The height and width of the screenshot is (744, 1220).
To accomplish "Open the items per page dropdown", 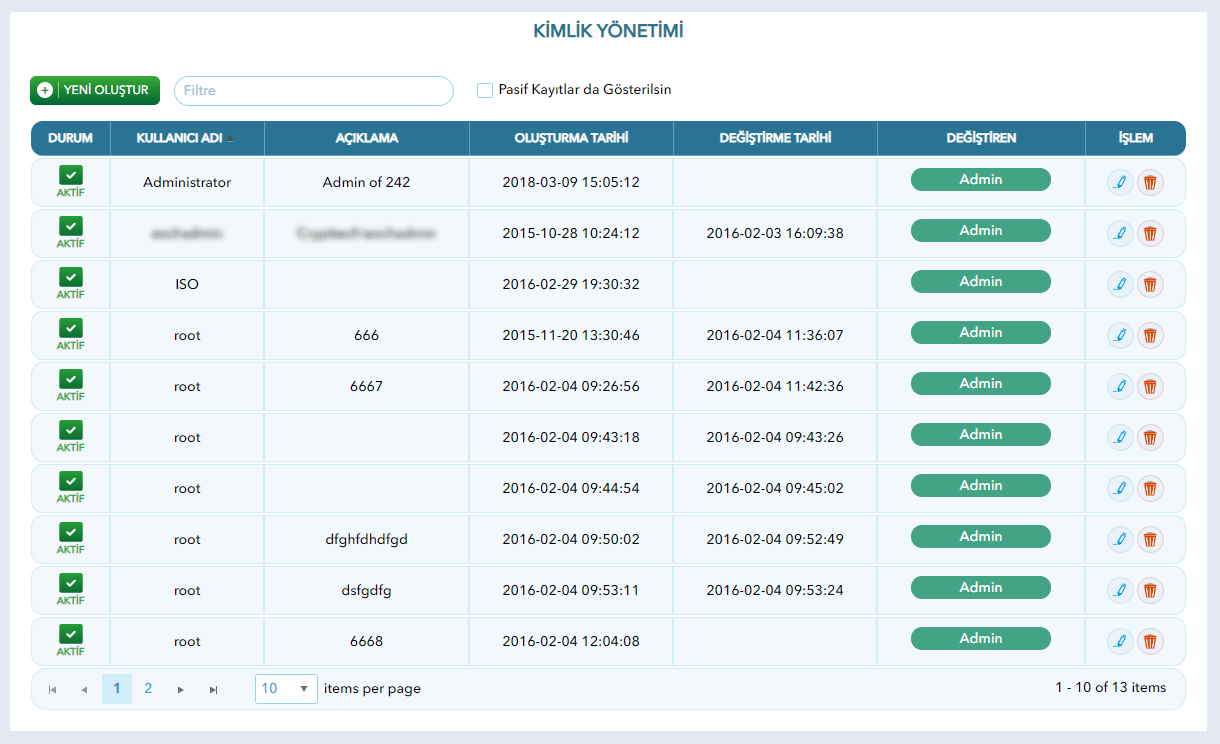I will point(286,689).
